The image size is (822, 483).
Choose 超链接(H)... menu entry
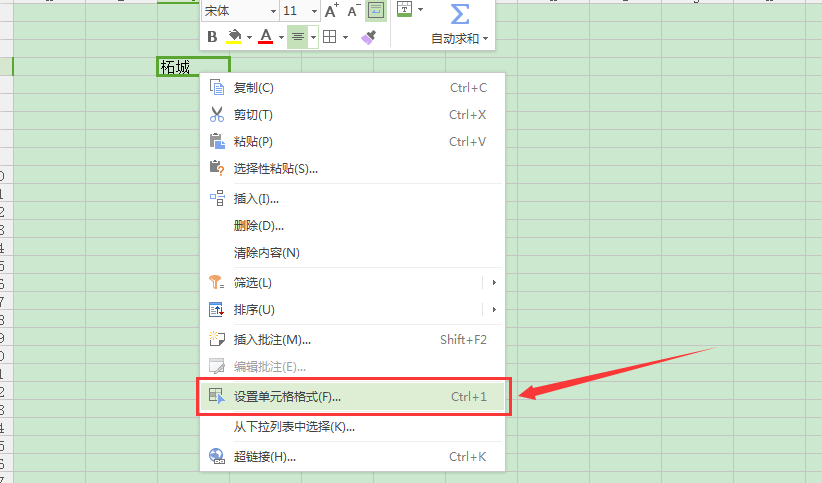352,457
